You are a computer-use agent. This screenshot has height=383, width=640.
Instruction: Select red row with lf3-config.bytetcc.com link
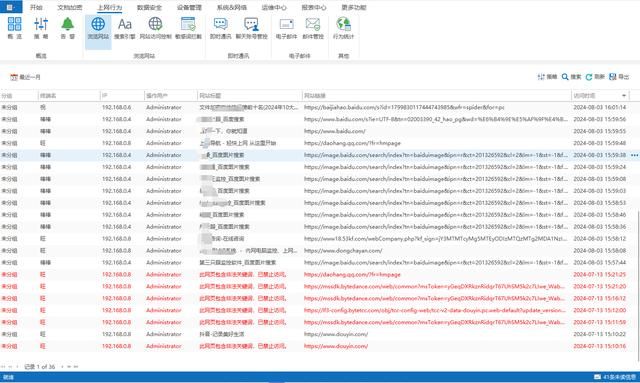click(x=319, y=310)
